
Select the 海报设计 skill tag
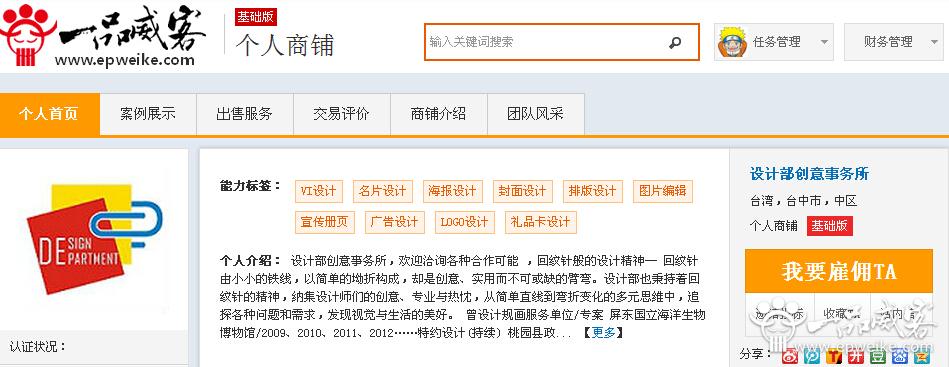[x=452, y=191]
